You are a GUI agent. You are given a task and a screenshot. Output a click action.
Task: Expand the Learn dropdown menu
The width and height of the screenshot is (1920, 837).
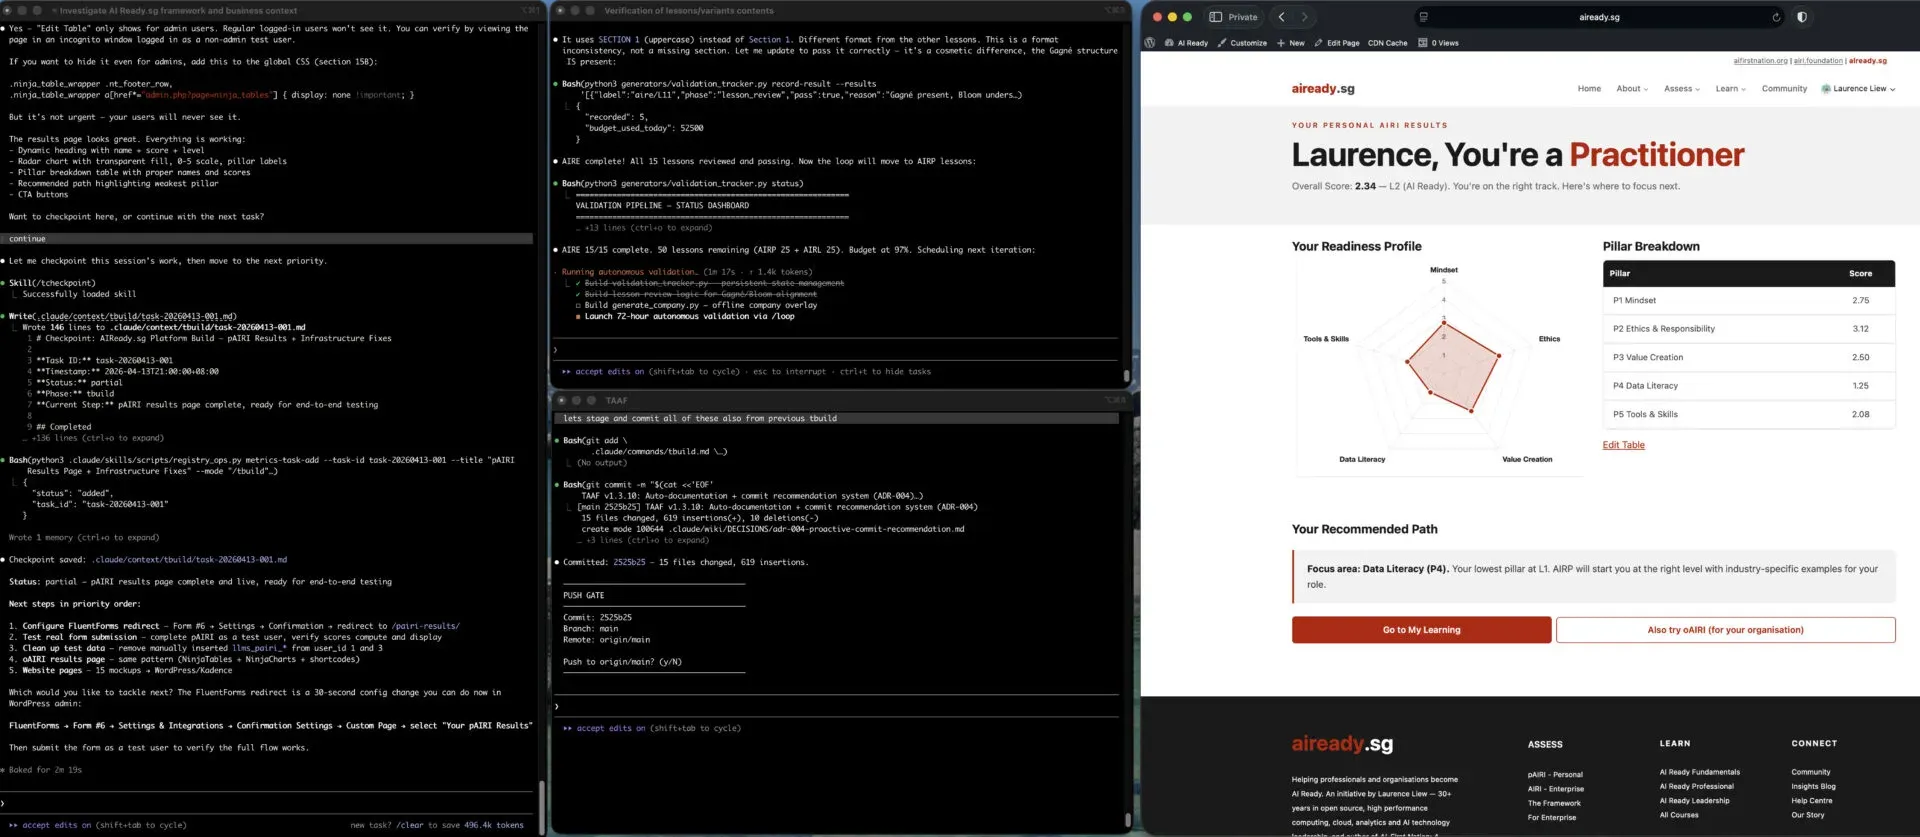point(1730,89)
